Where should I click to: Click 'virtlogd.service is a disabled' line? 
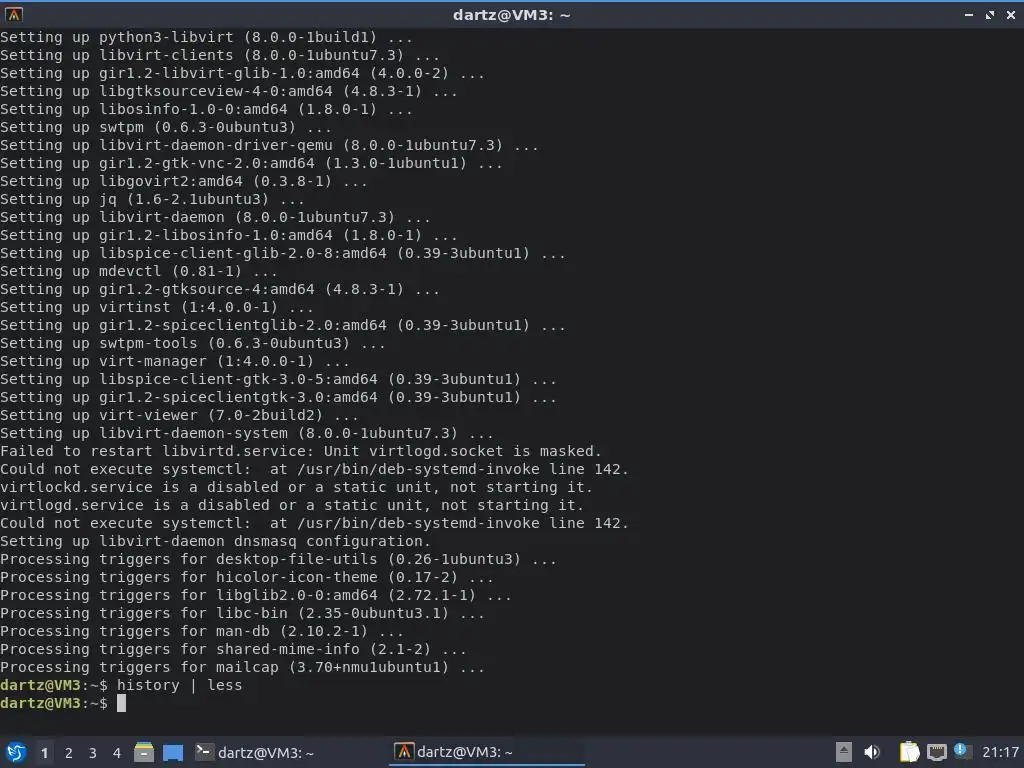click(x=292, y=505)
